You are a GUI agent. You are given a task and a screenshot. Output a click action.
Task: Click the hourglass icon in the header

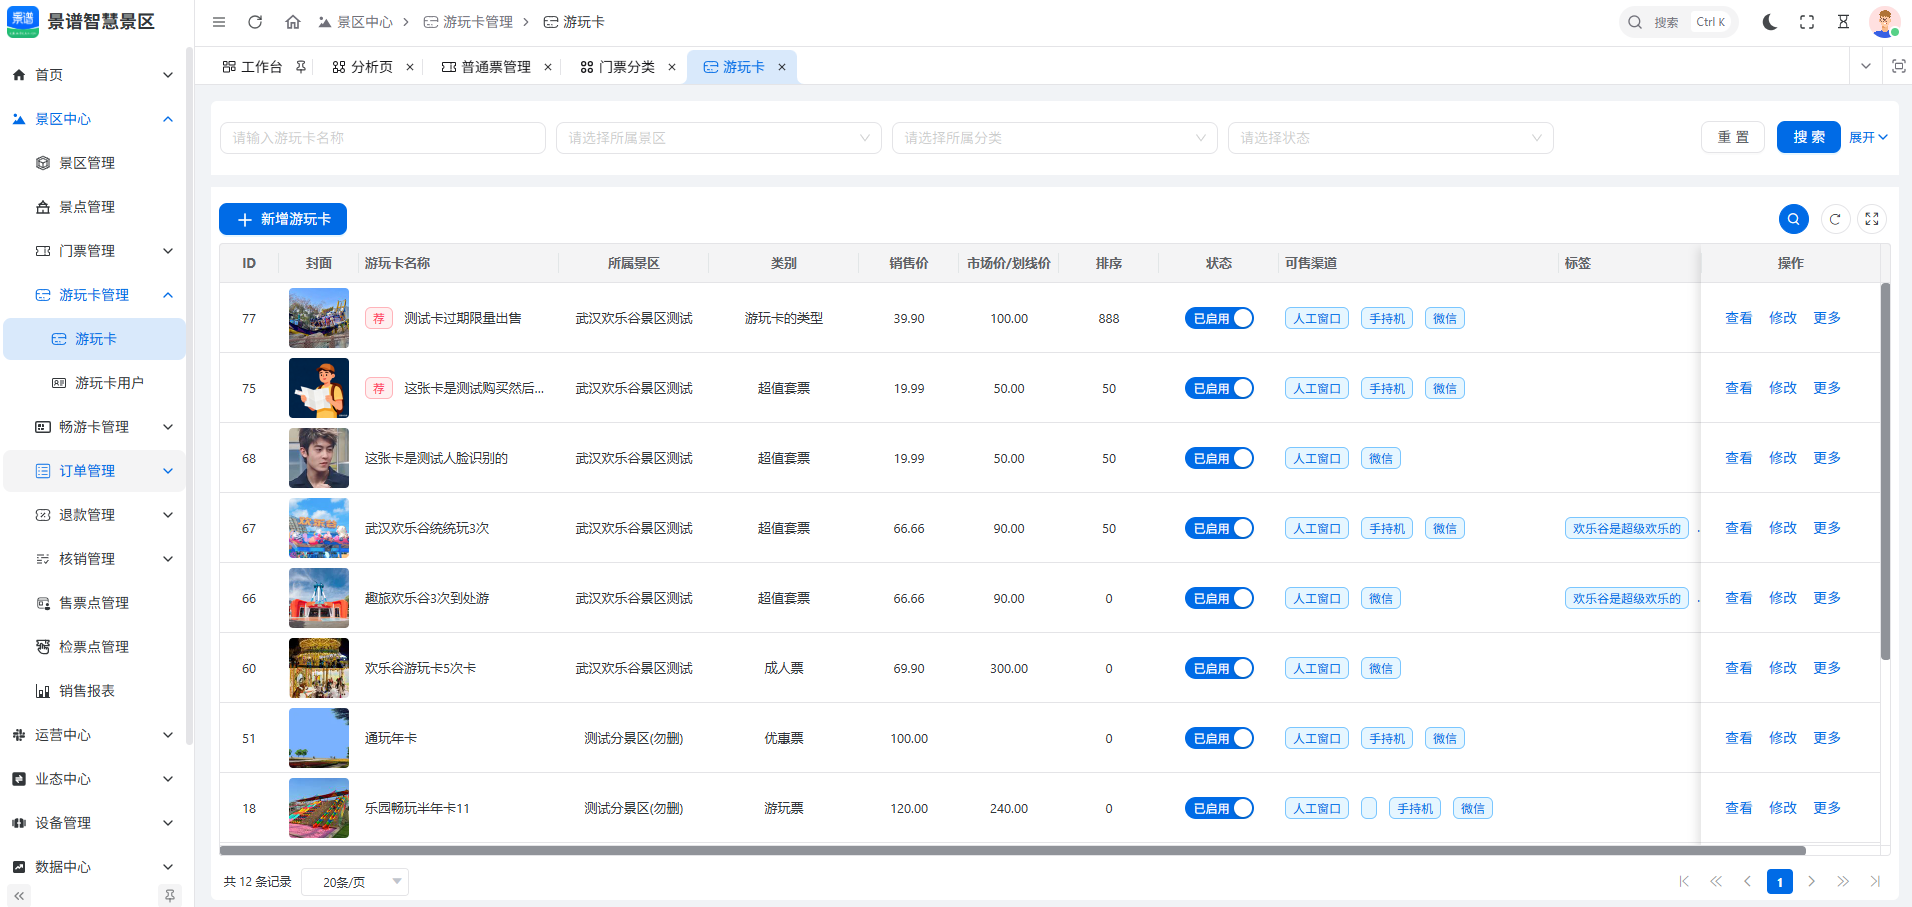click(x=1843, y=22)
